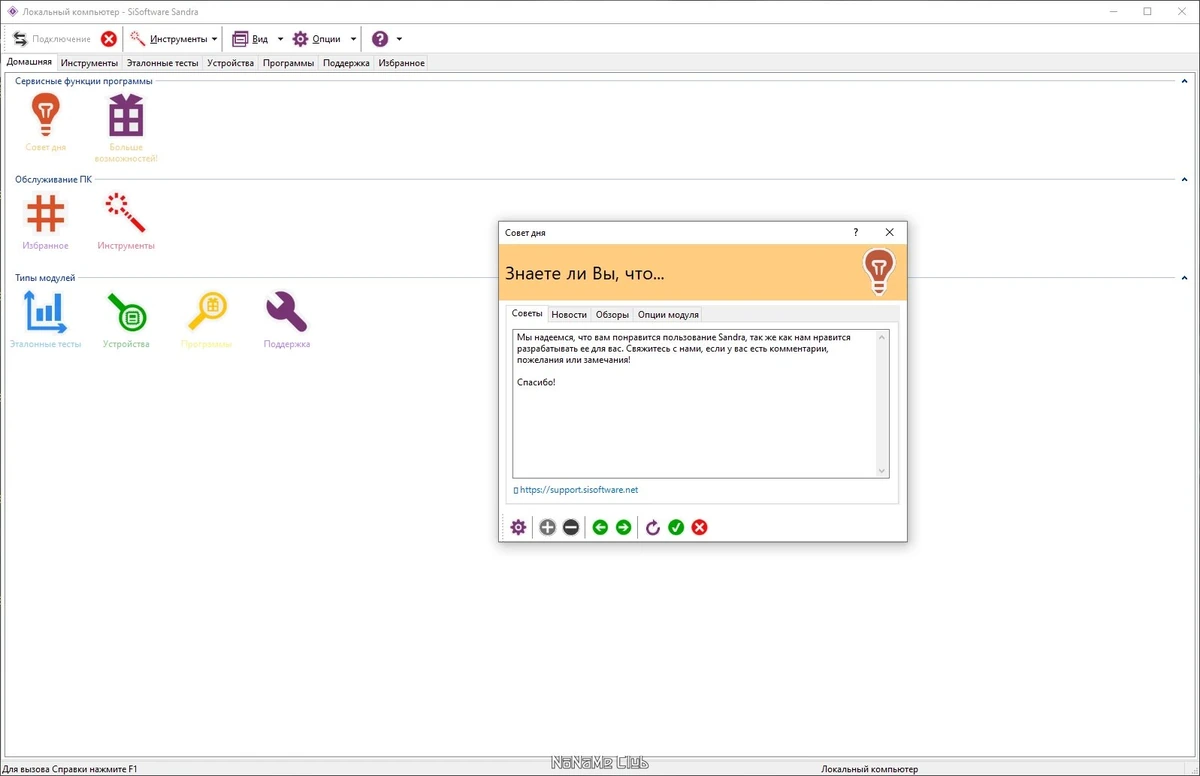Click the Типы модулей heading
This screenshot has height=776, width=1200.
coord(45,277)
